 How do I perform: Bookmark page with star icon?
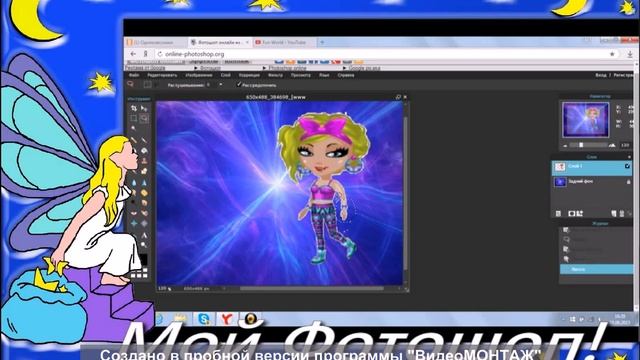[612, 54]
